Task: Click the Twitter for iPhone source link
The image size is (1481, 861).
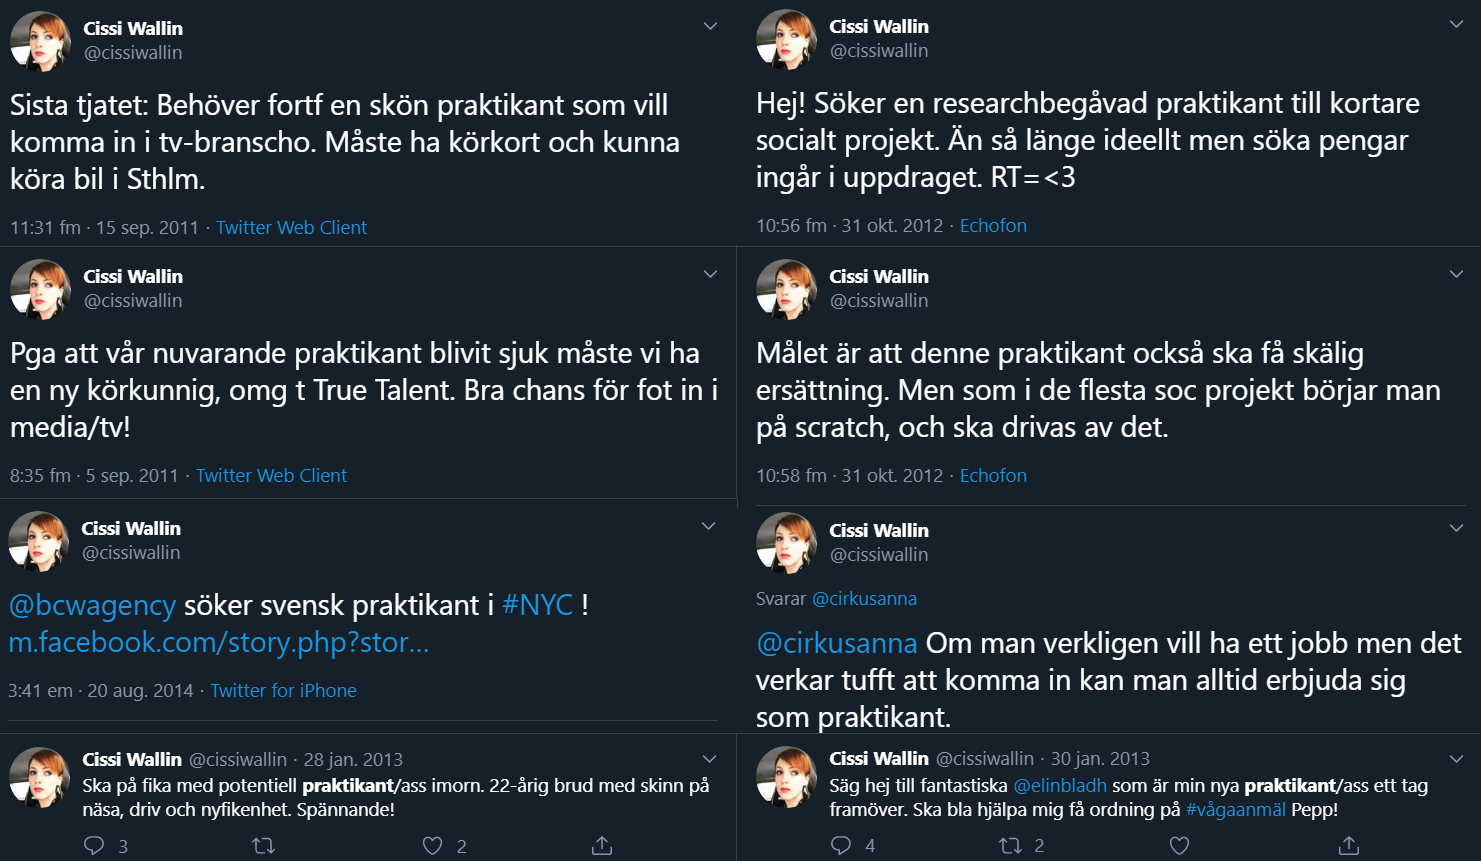Action: tap(283, 690)
